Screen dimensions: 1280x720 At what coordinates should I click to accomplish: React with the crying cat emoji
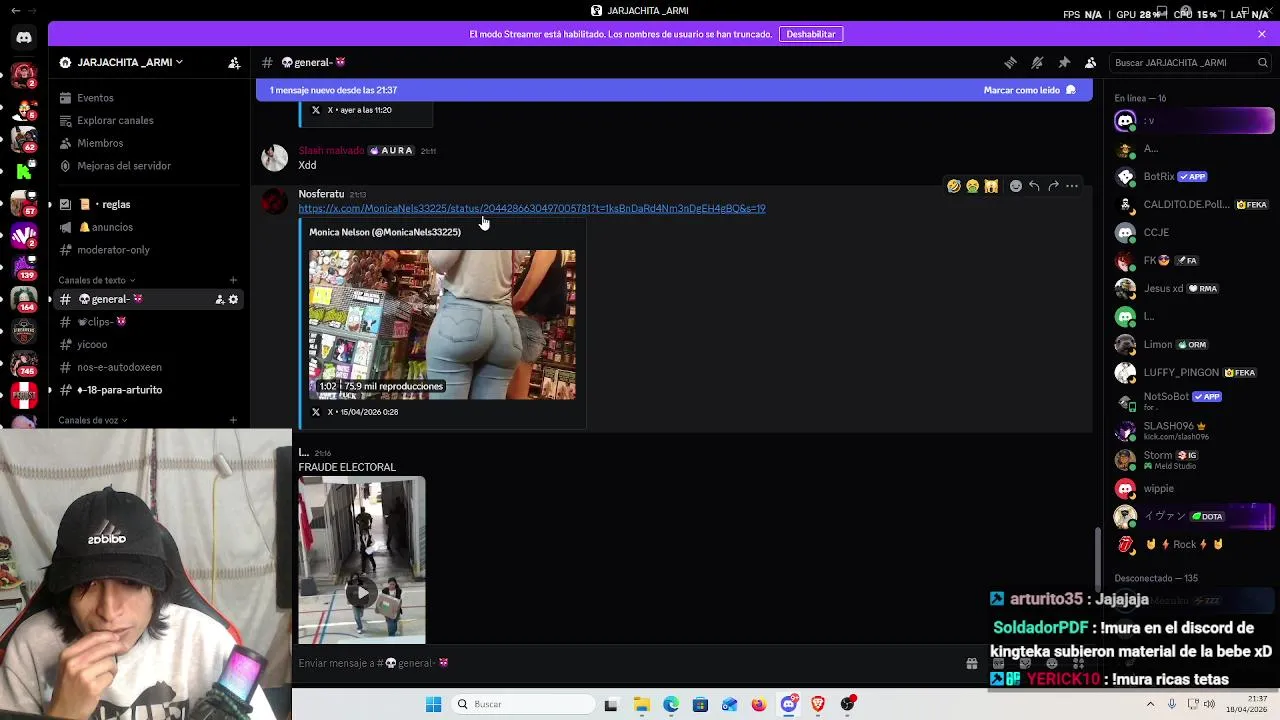991,186
